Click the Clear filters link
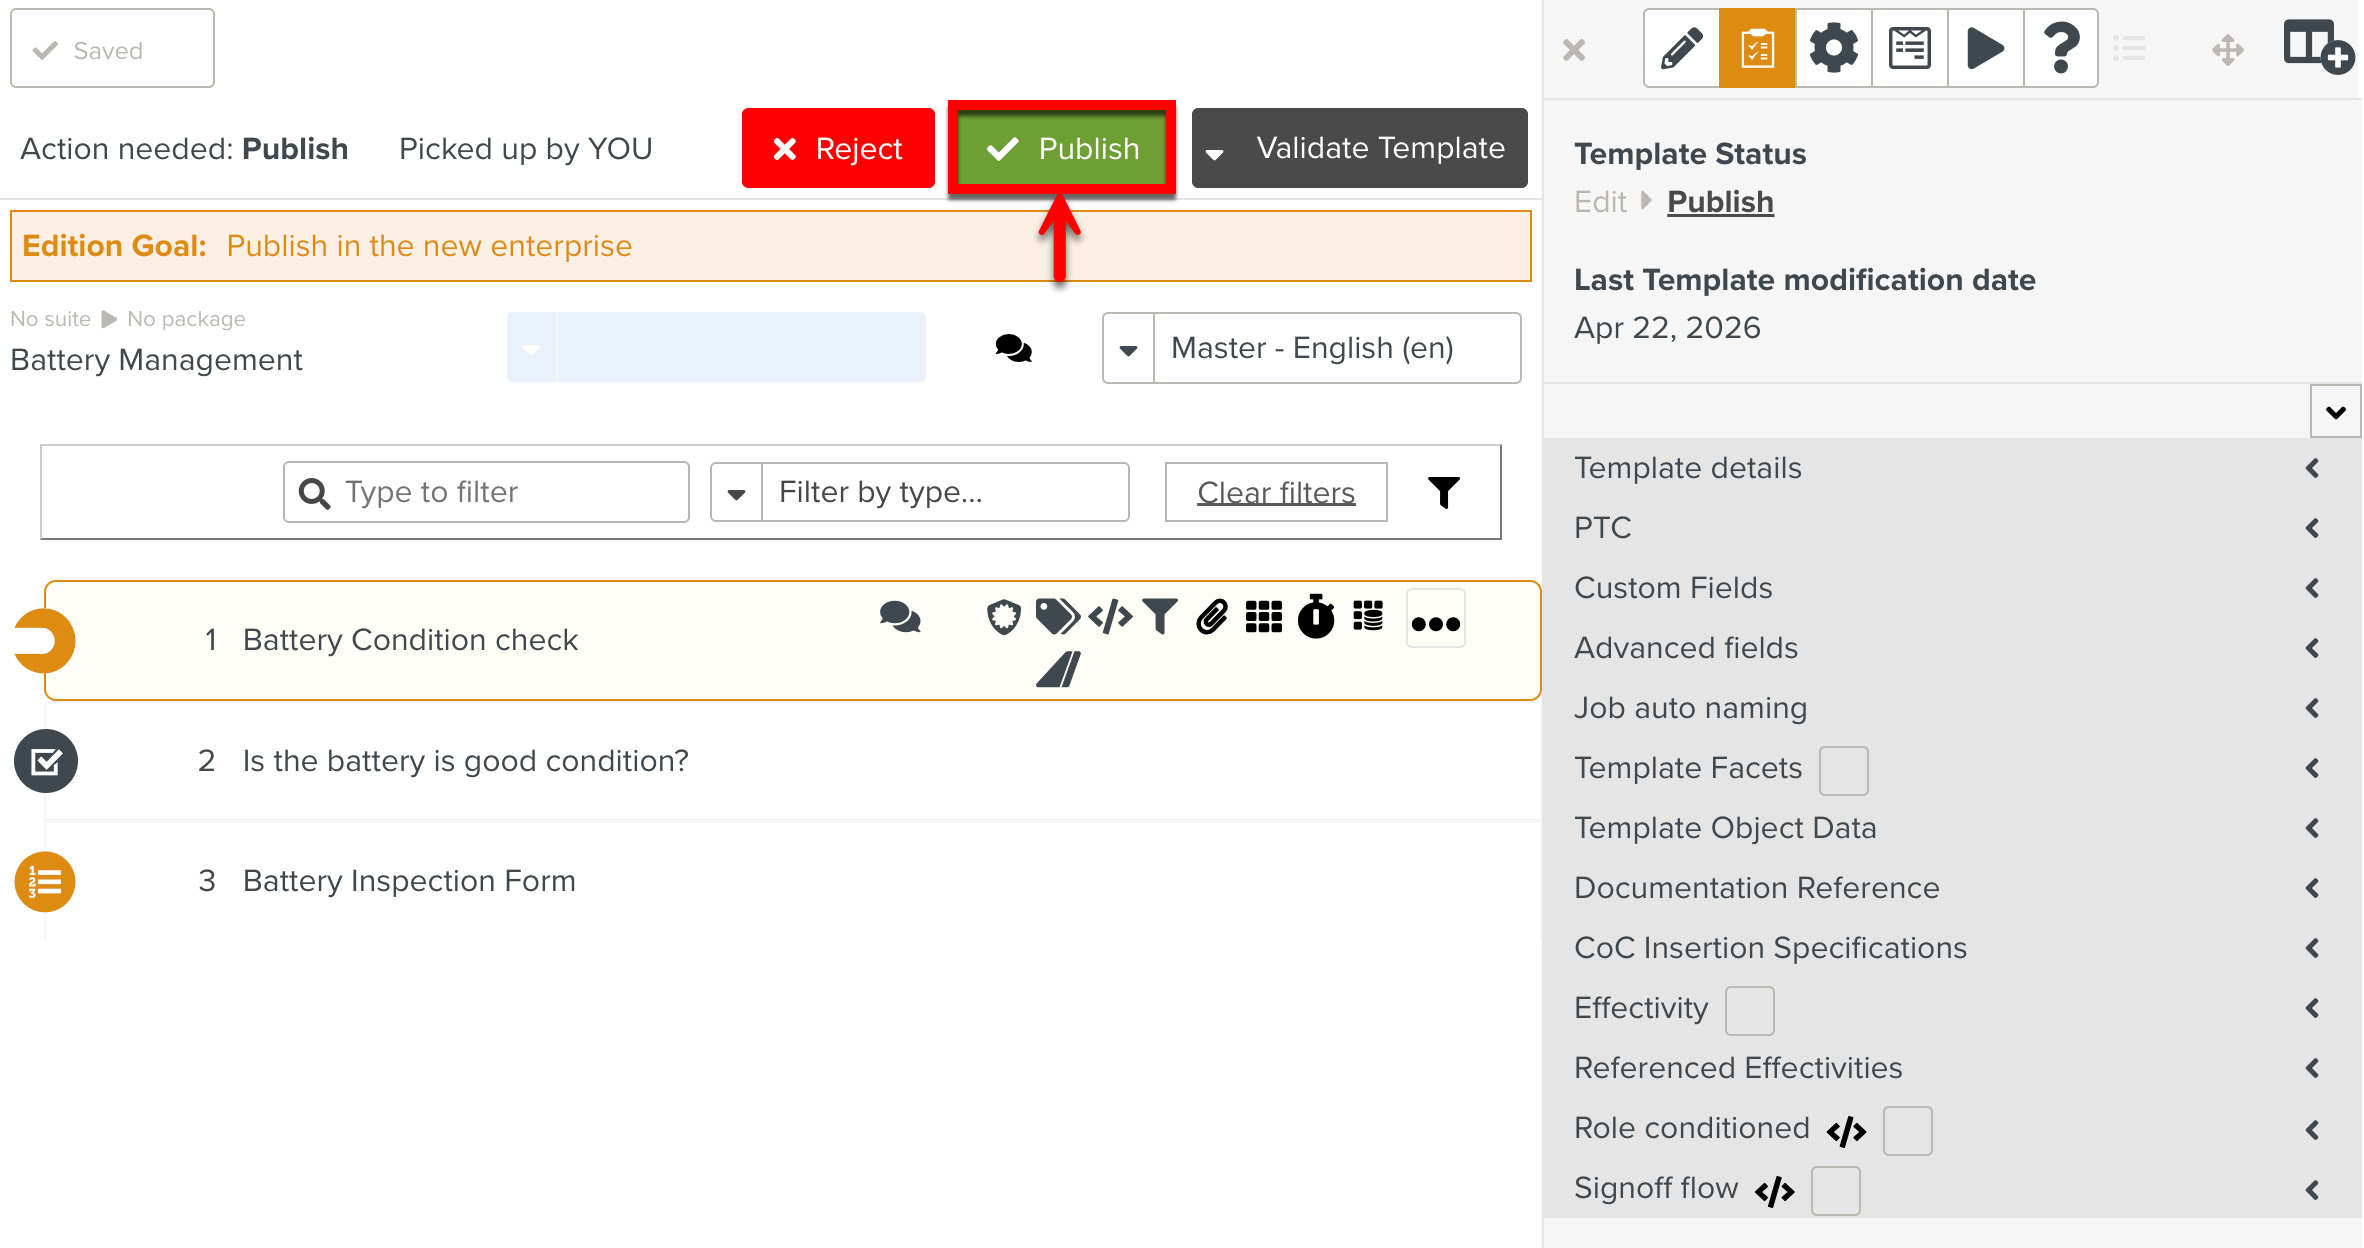The image size is (2364, 1248). (1275, 491)
